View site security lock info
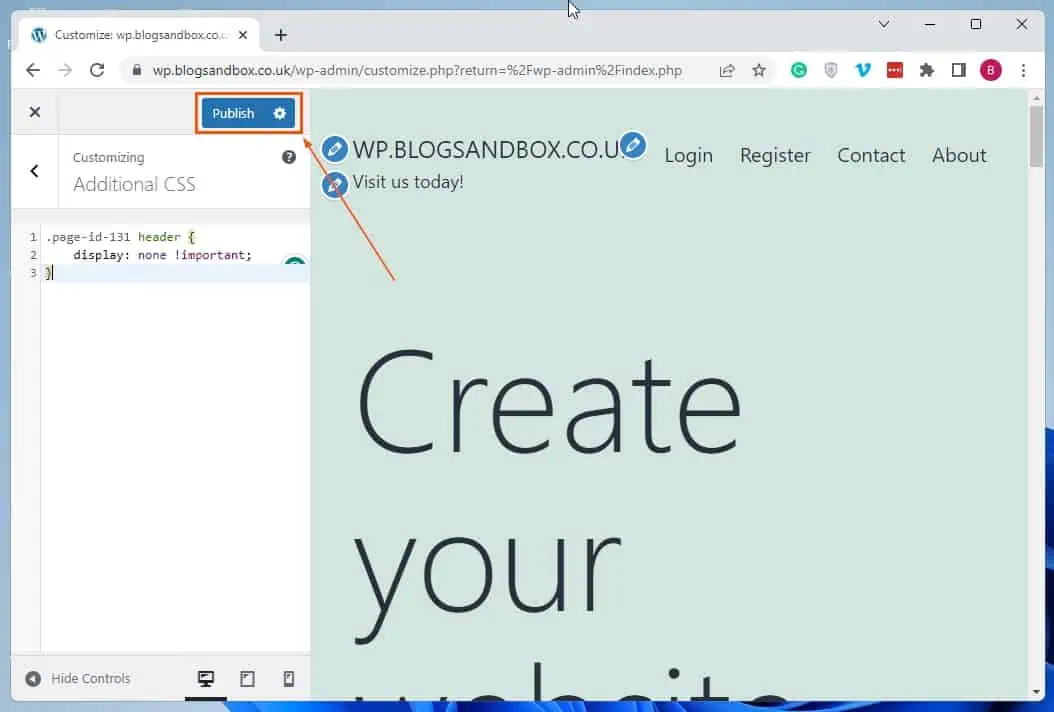1054x712 pixels. (136, 70)
